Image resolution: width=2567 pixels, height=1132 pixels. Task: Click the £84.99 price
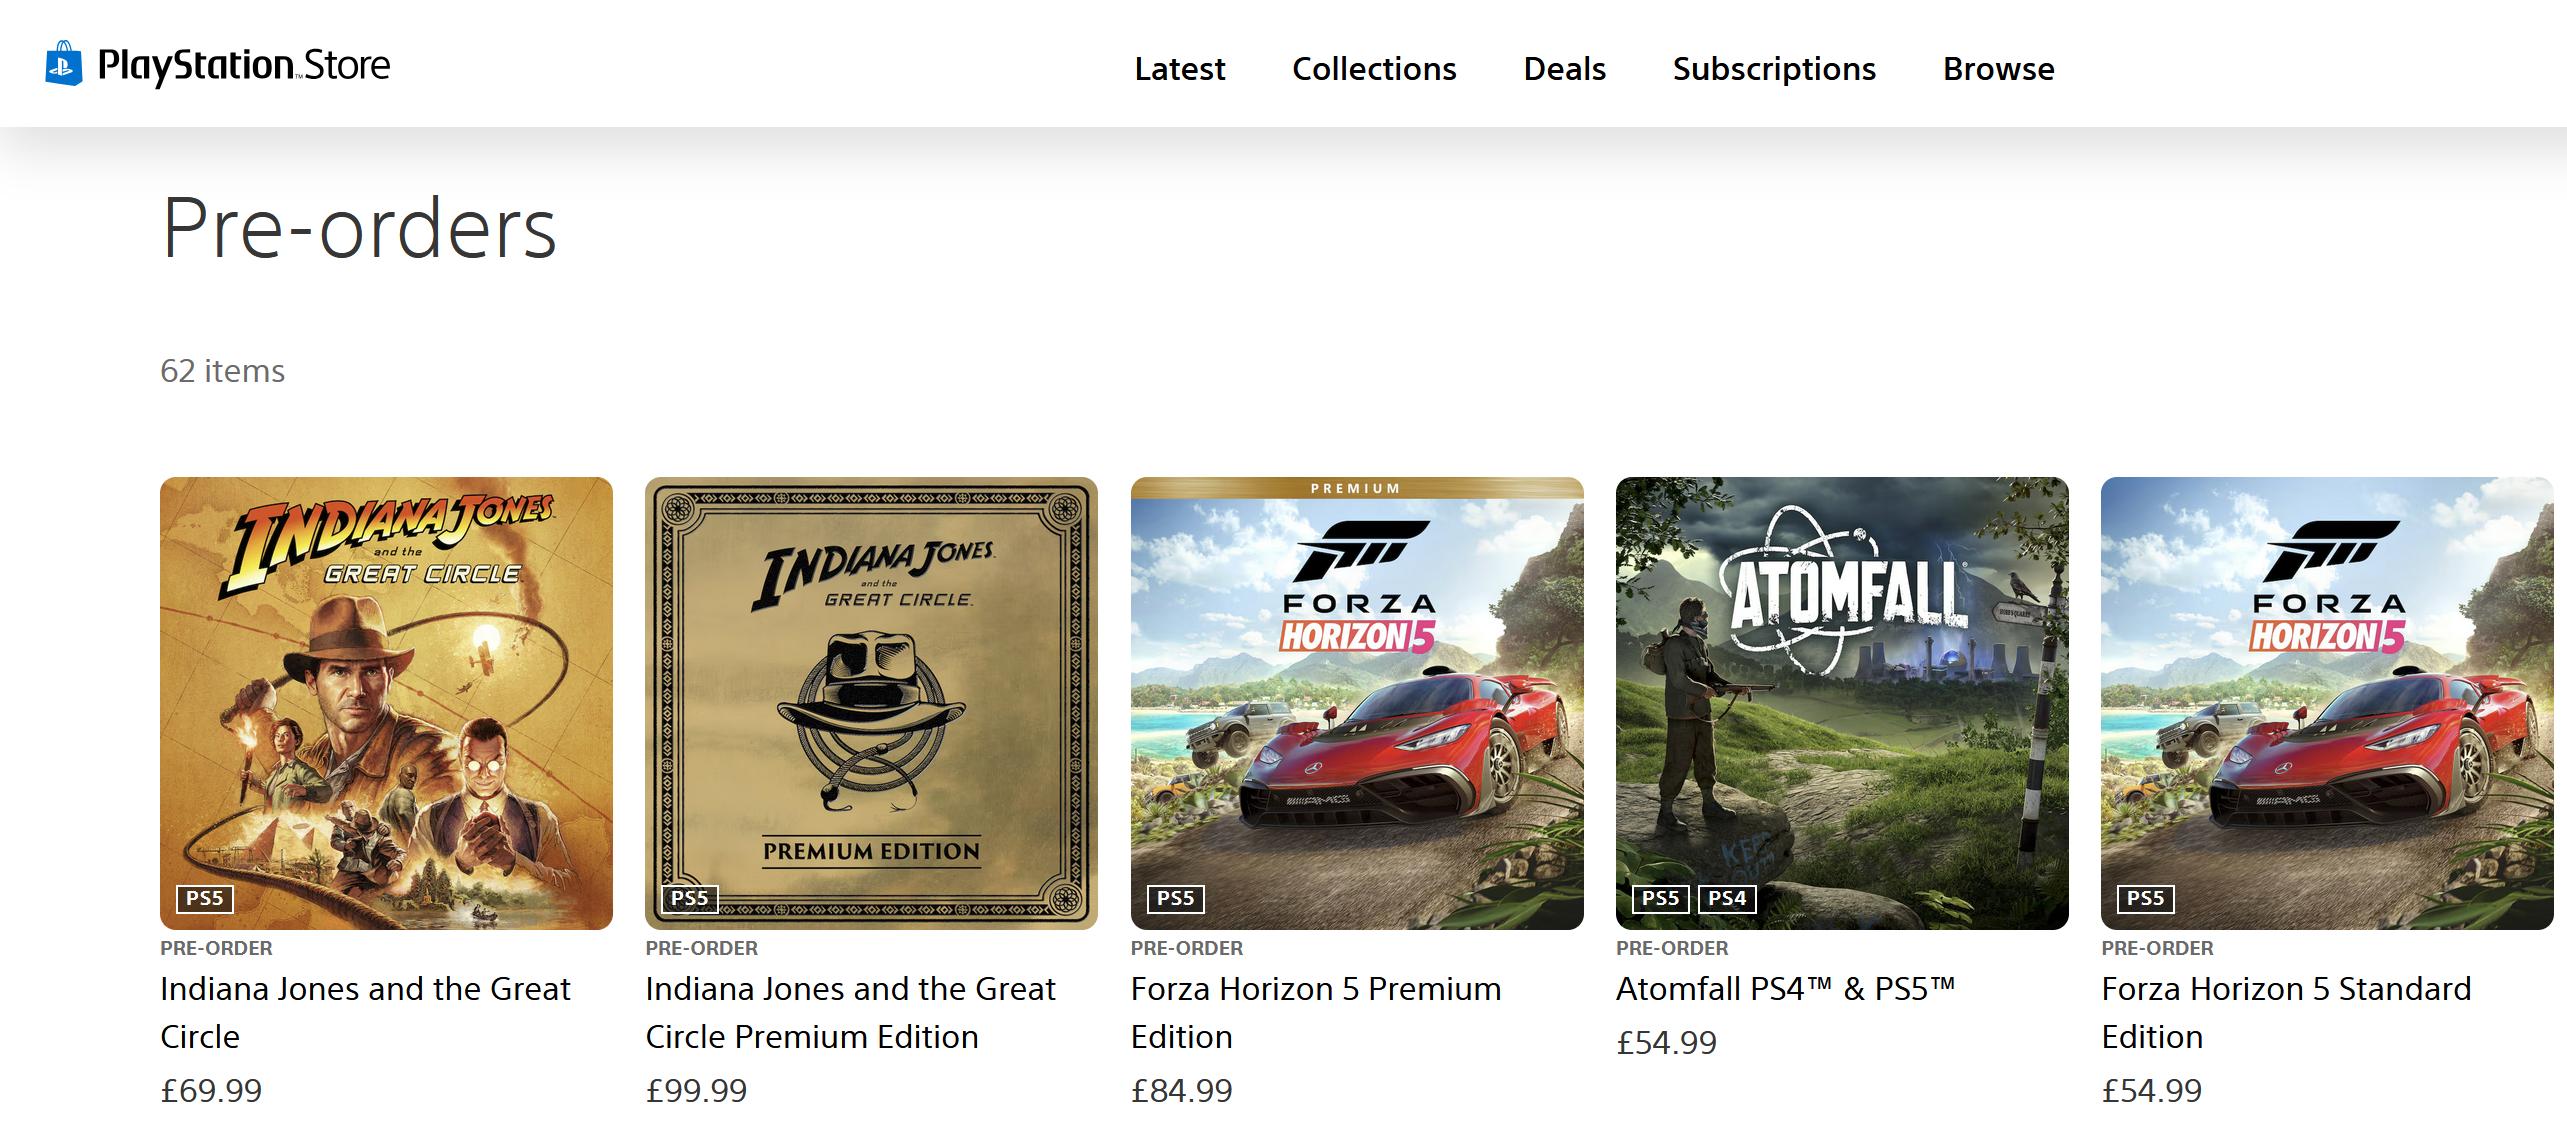pyautogui.click(x=1182, y=1090)
